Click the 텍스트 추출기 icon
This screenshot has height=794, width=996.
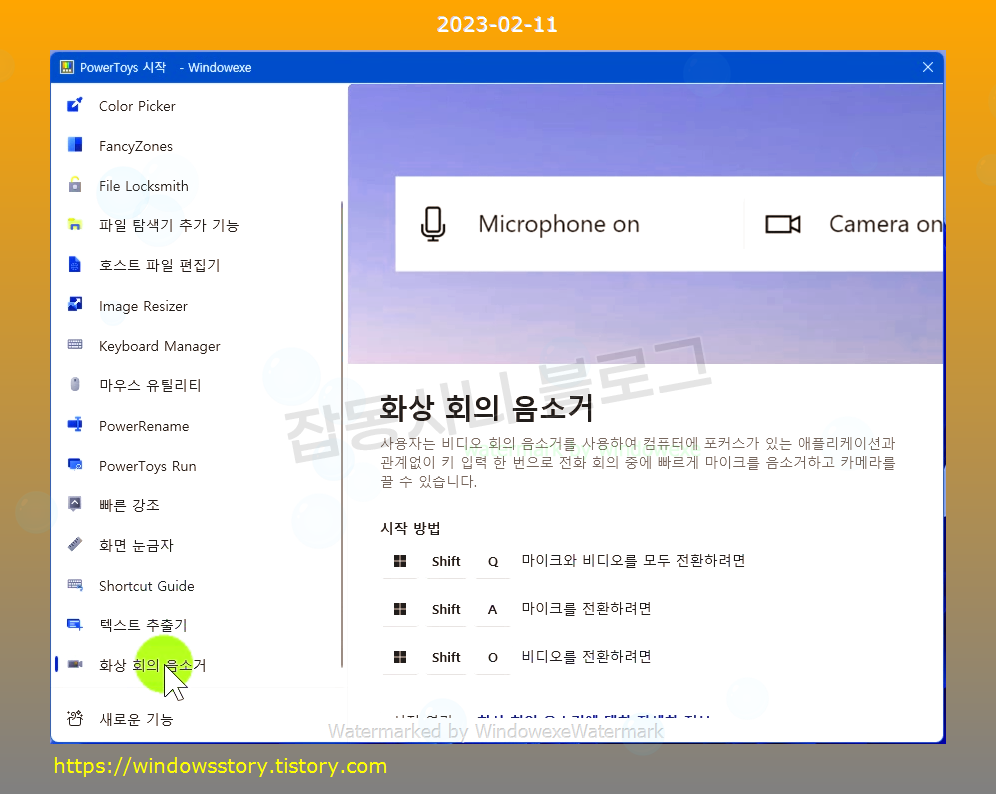tap(75, 624)
